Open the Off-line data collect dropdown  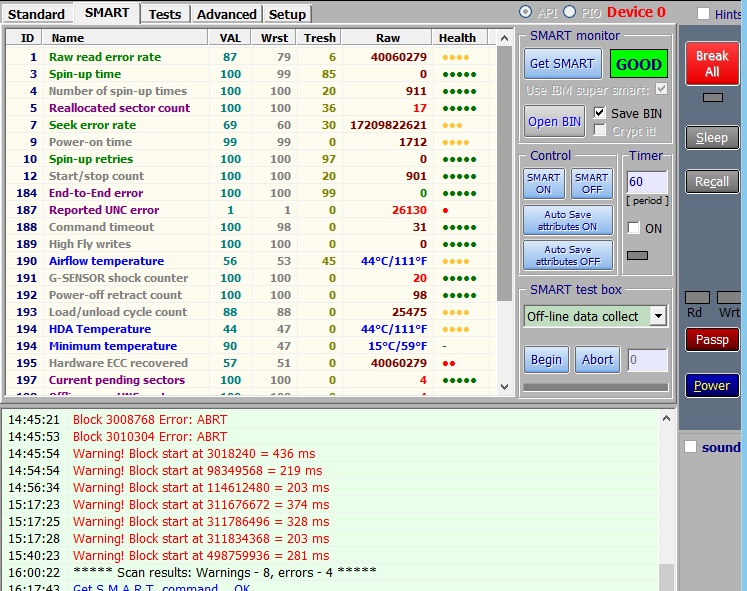pyautogui.click(x=658, y=316)
